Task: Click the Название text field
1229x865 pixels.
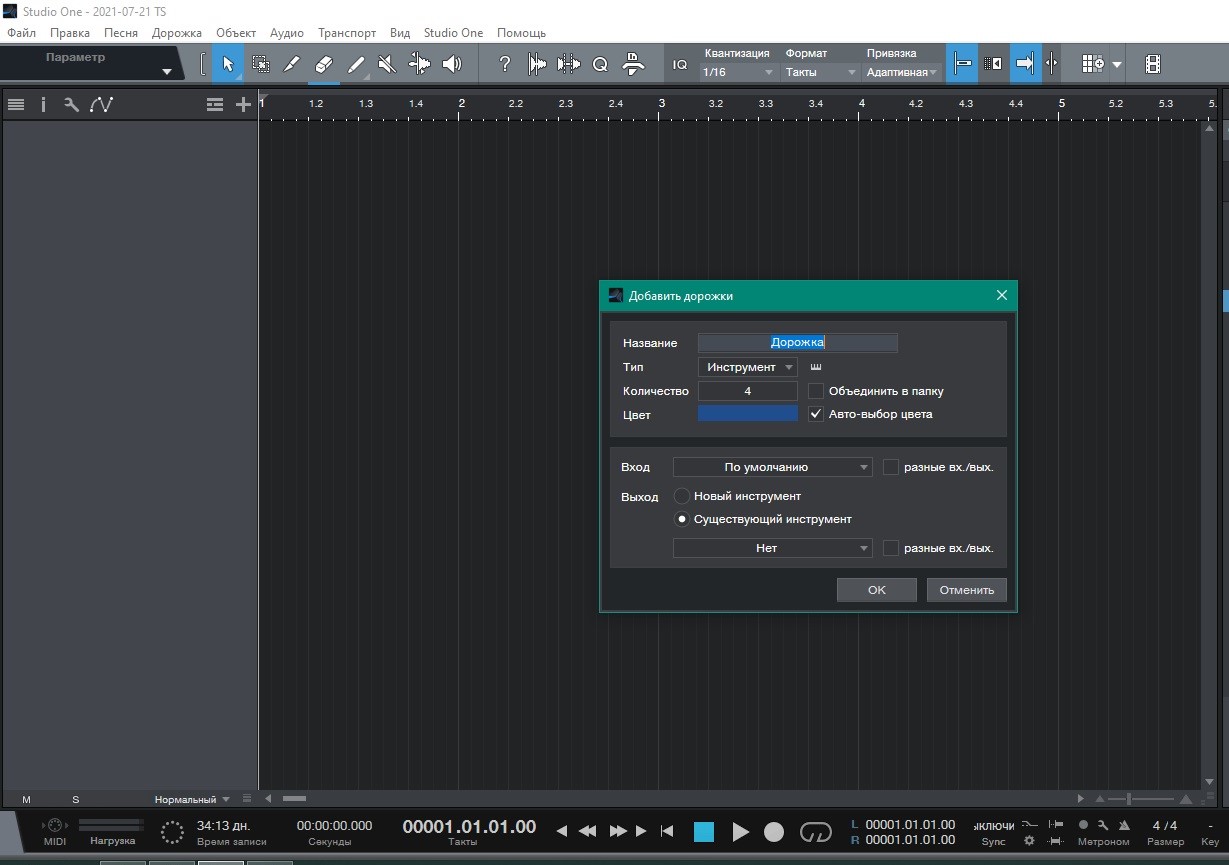Action: click(798, 343)
